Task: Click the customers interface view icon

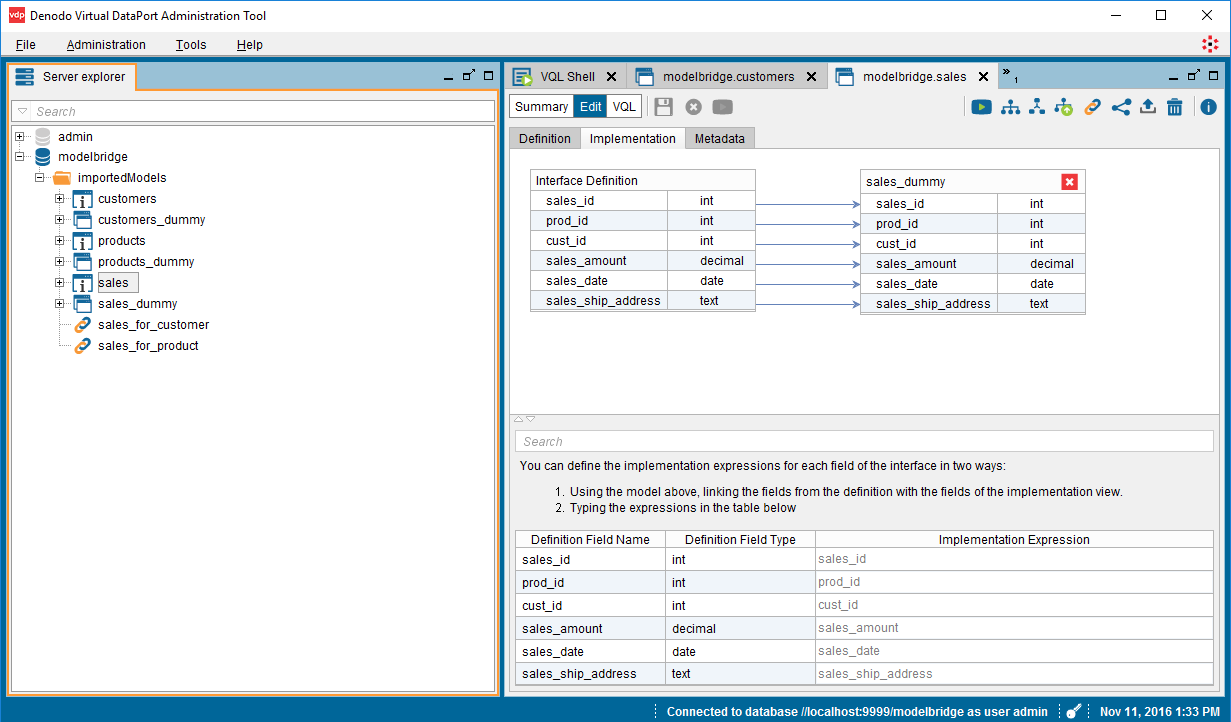Action: coord(82,199)
